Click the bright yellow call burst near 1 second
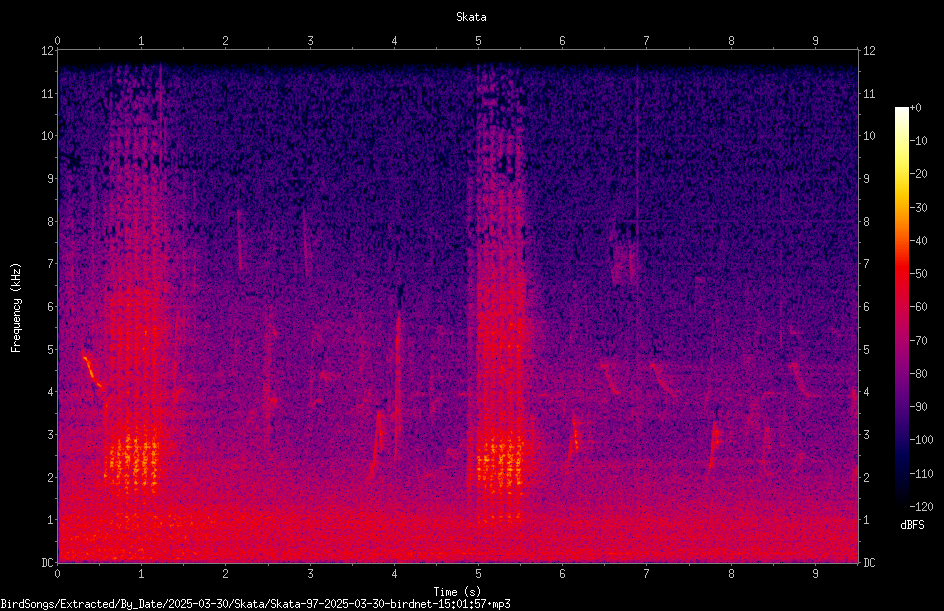944x611 pixels. (131, 461)
